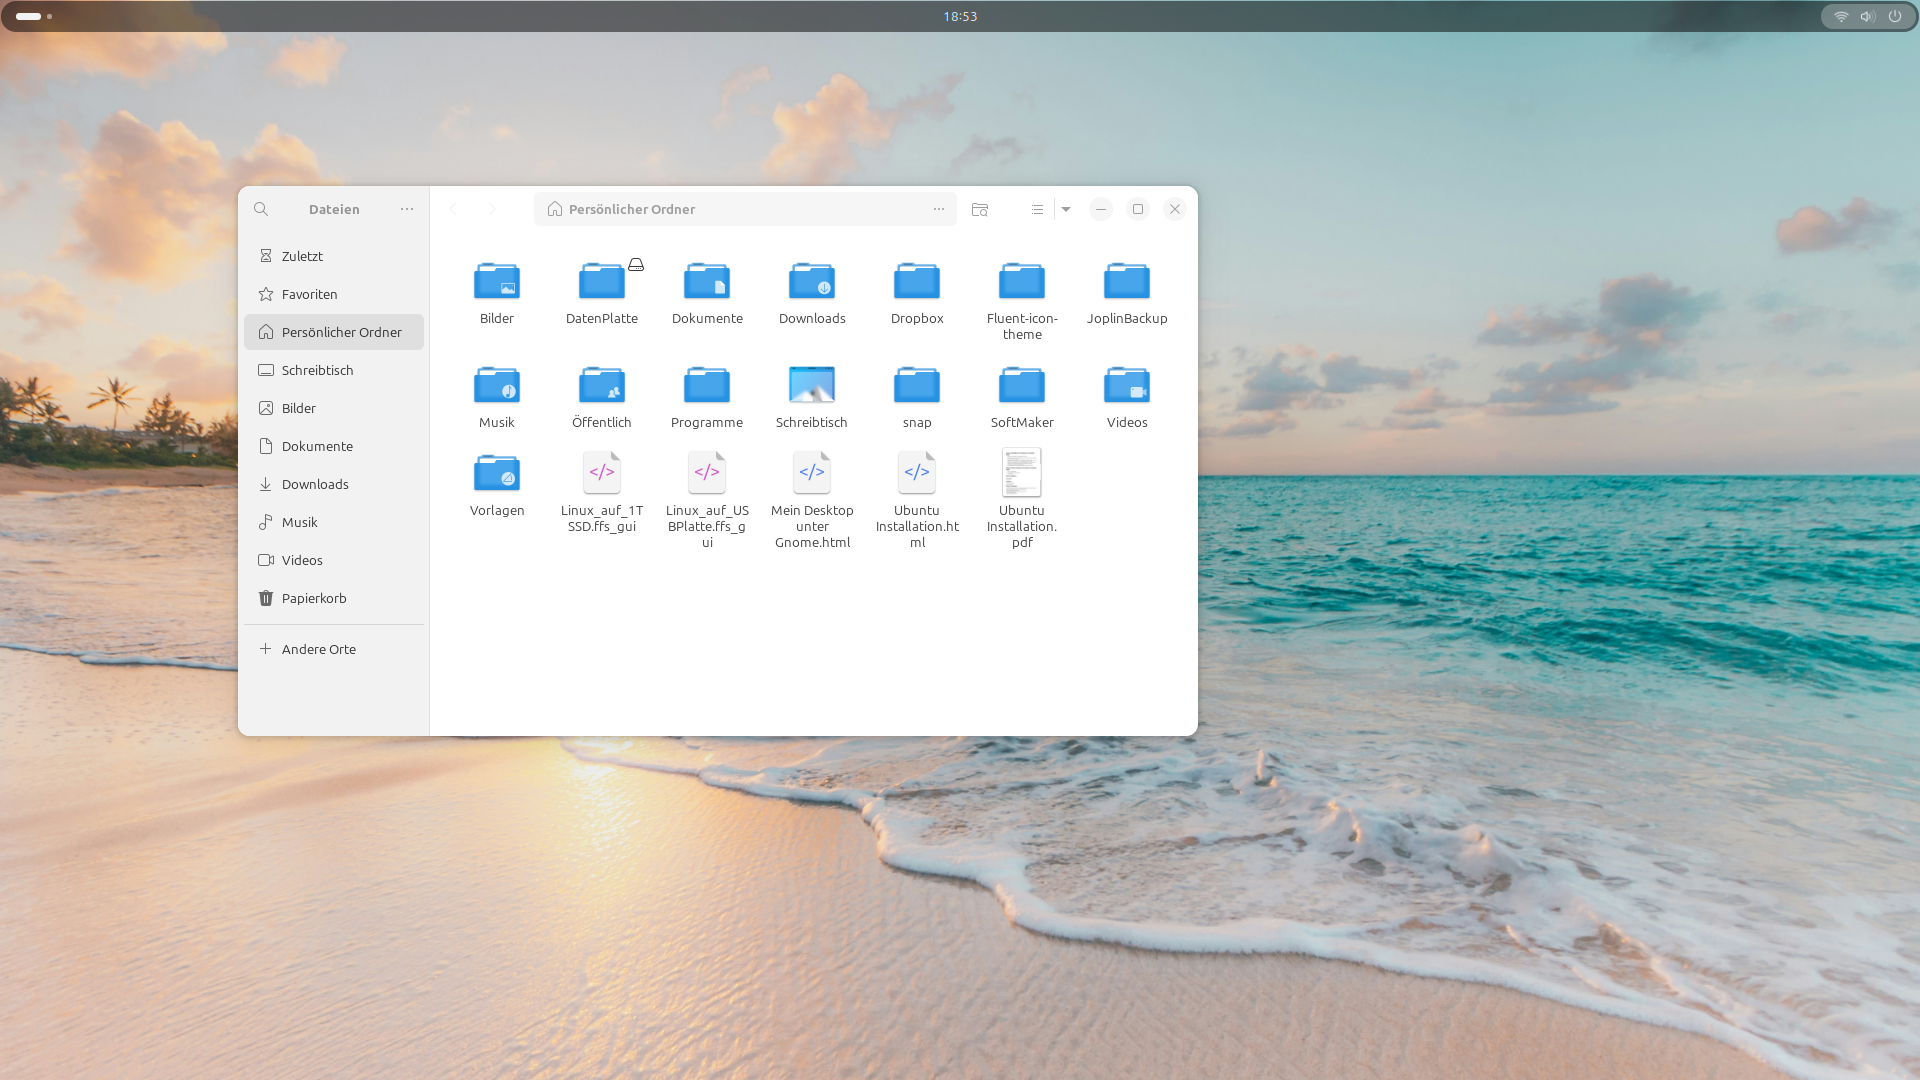Image resolution: width=1920 pixels, height=1080 pixels.
Task: Select the Videos folder icon in grid
Action: (1127, 385)
